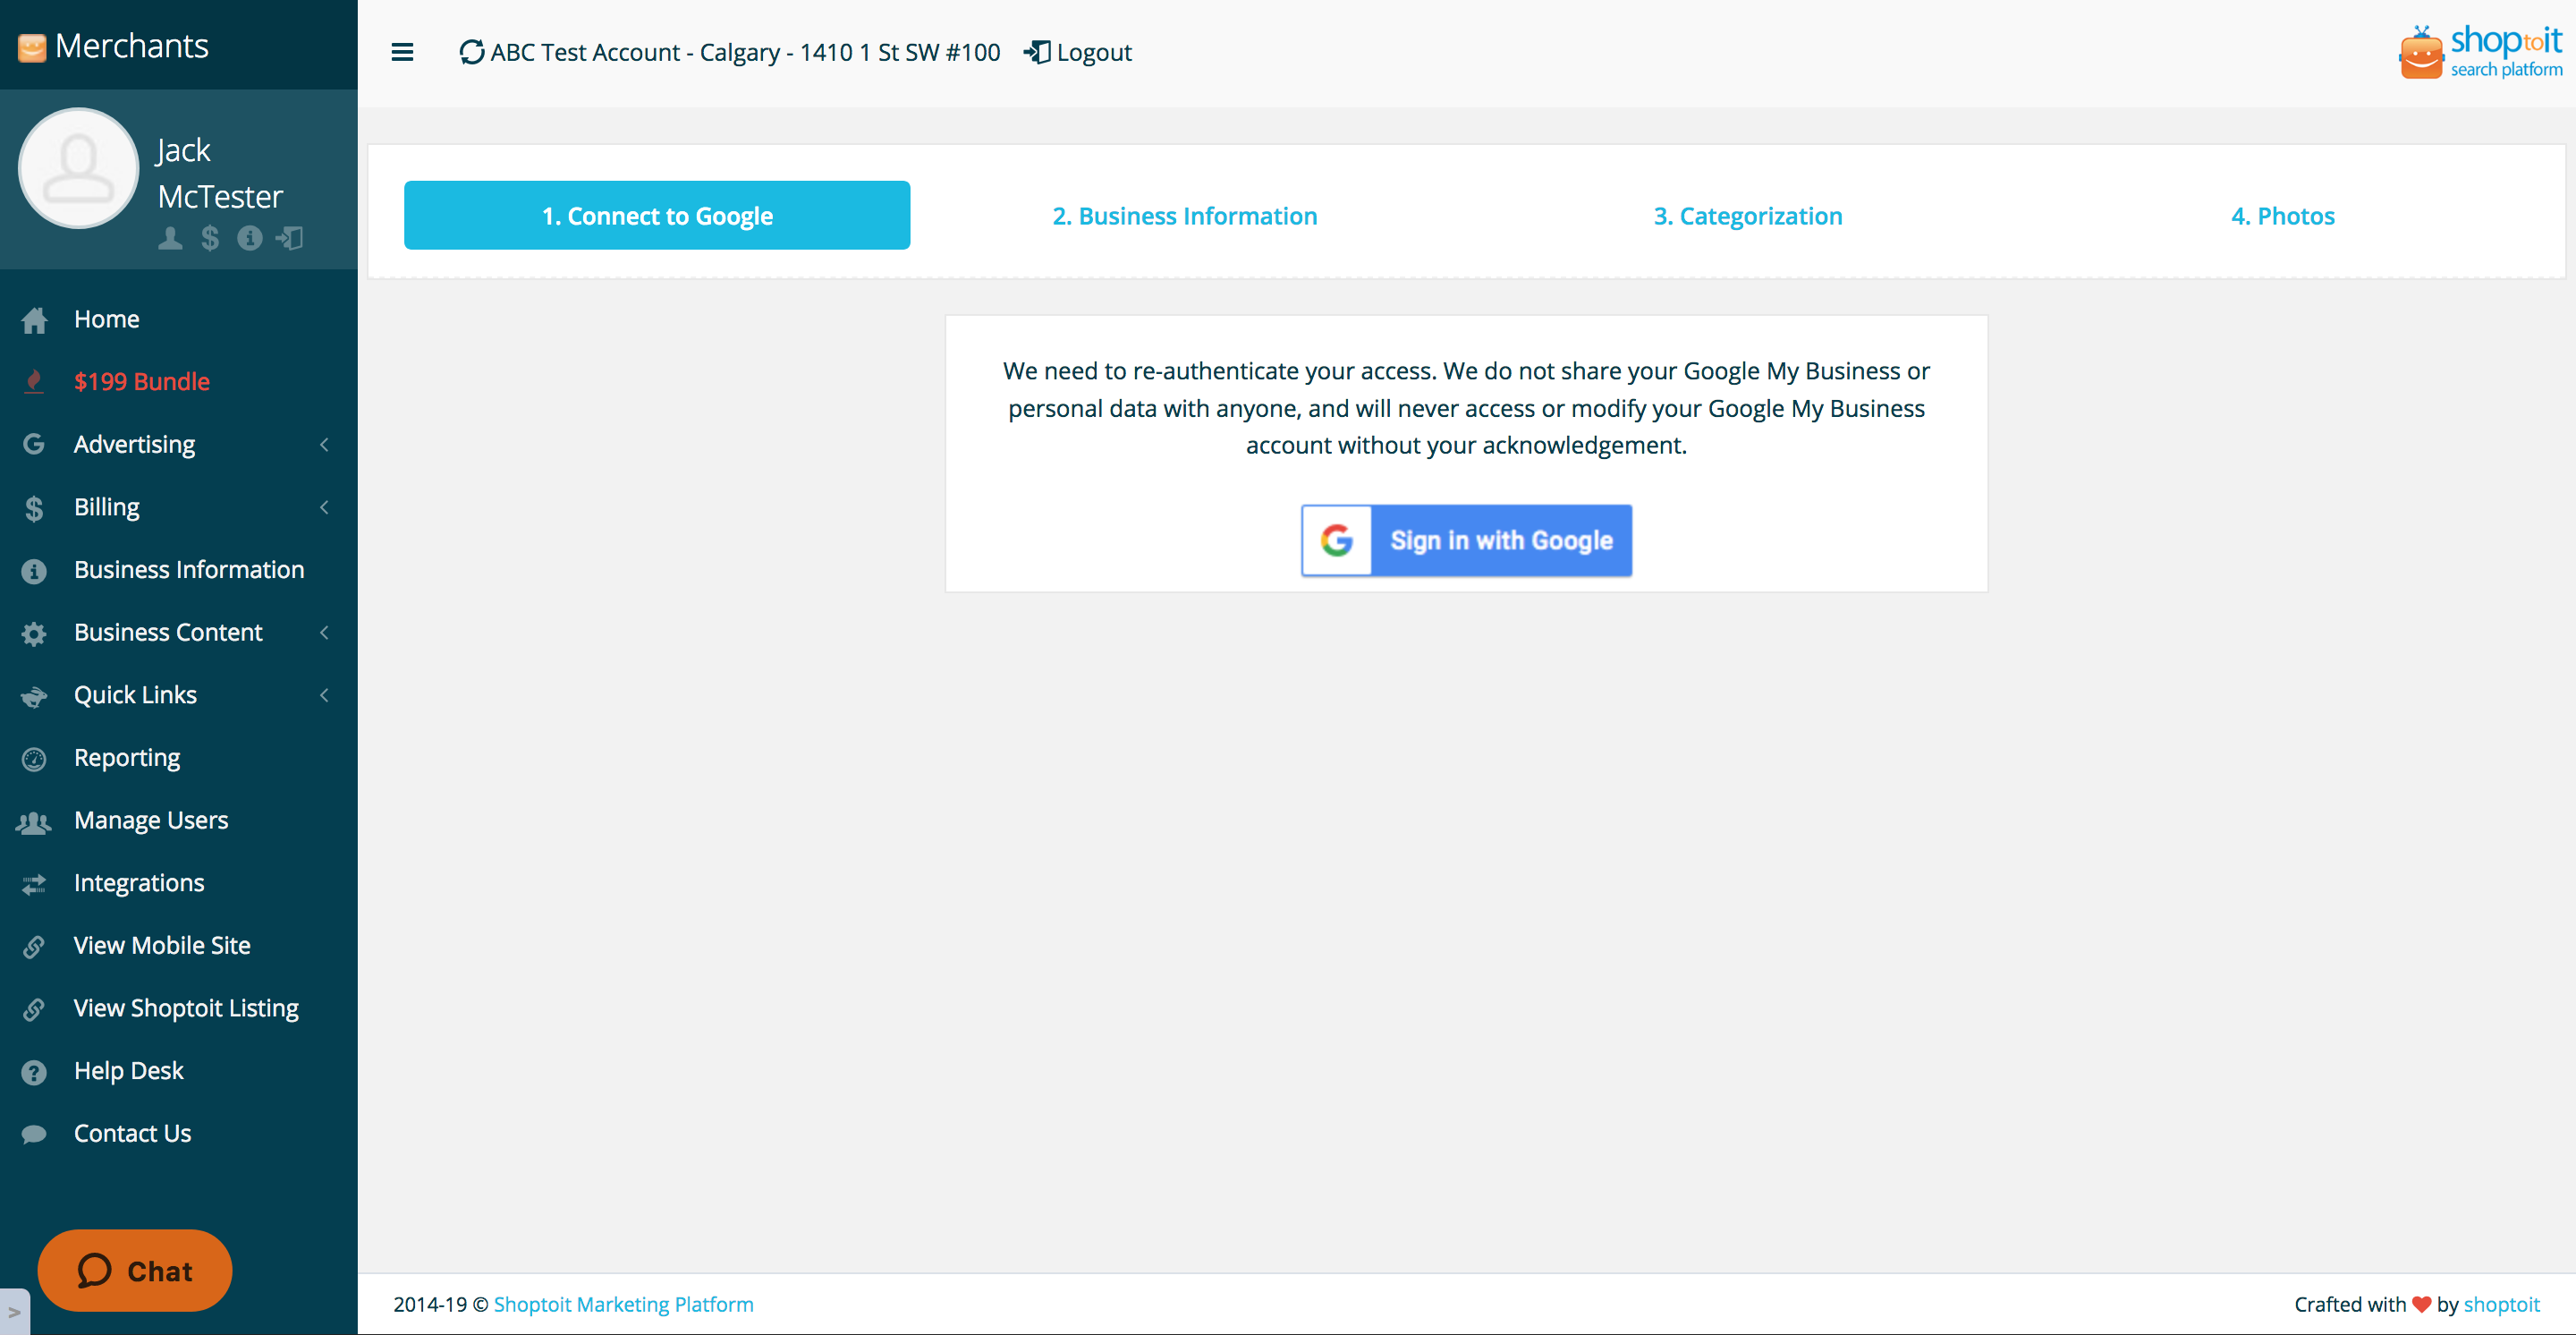Click the user profile icon under Jack McTester
Screen dimensions: 2576x1335
(x=170, y=238)
